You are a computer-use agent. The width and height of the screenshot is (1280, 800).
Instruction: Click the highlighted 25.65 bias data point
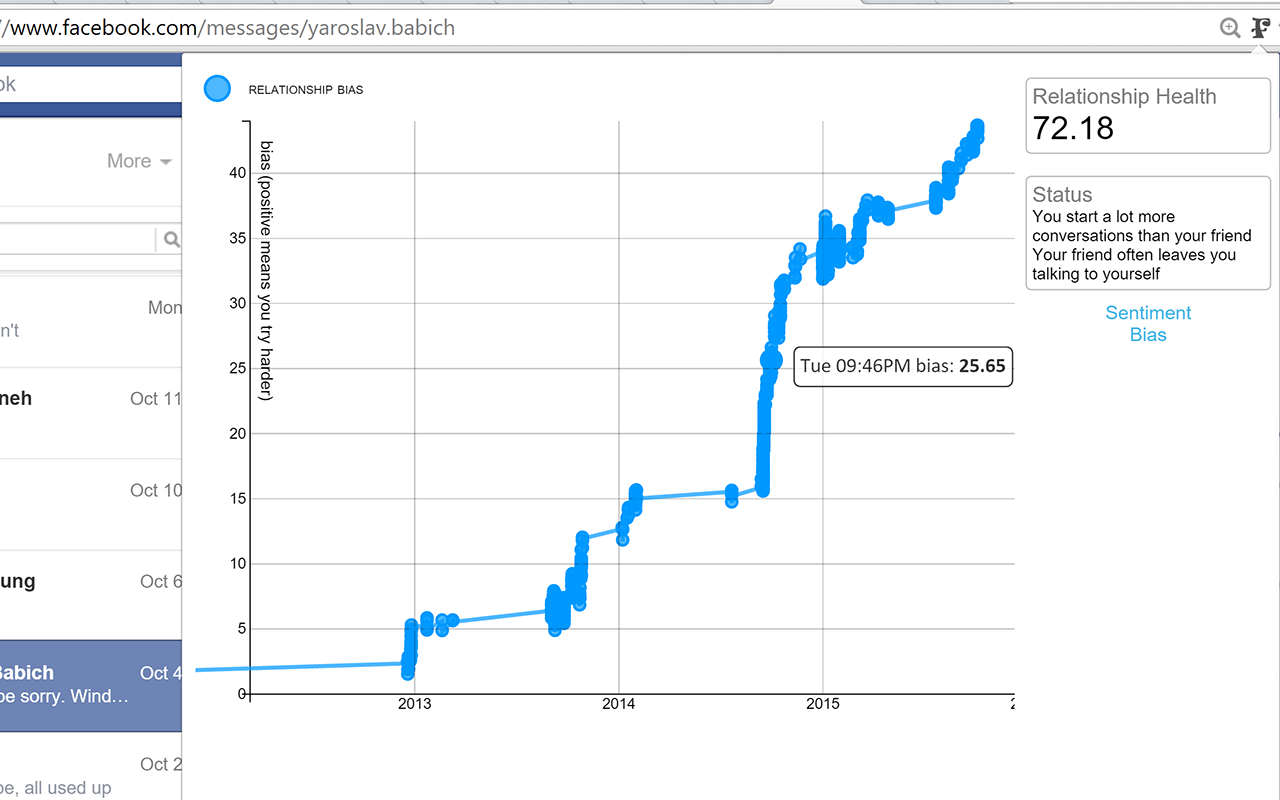771,361
